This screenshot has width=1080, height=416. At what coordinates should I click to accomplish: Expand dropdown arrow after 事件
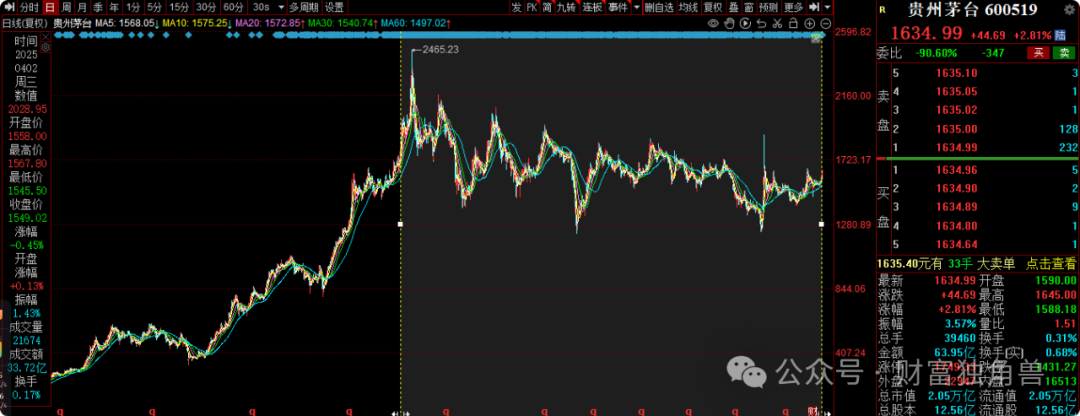click(636, 7)
